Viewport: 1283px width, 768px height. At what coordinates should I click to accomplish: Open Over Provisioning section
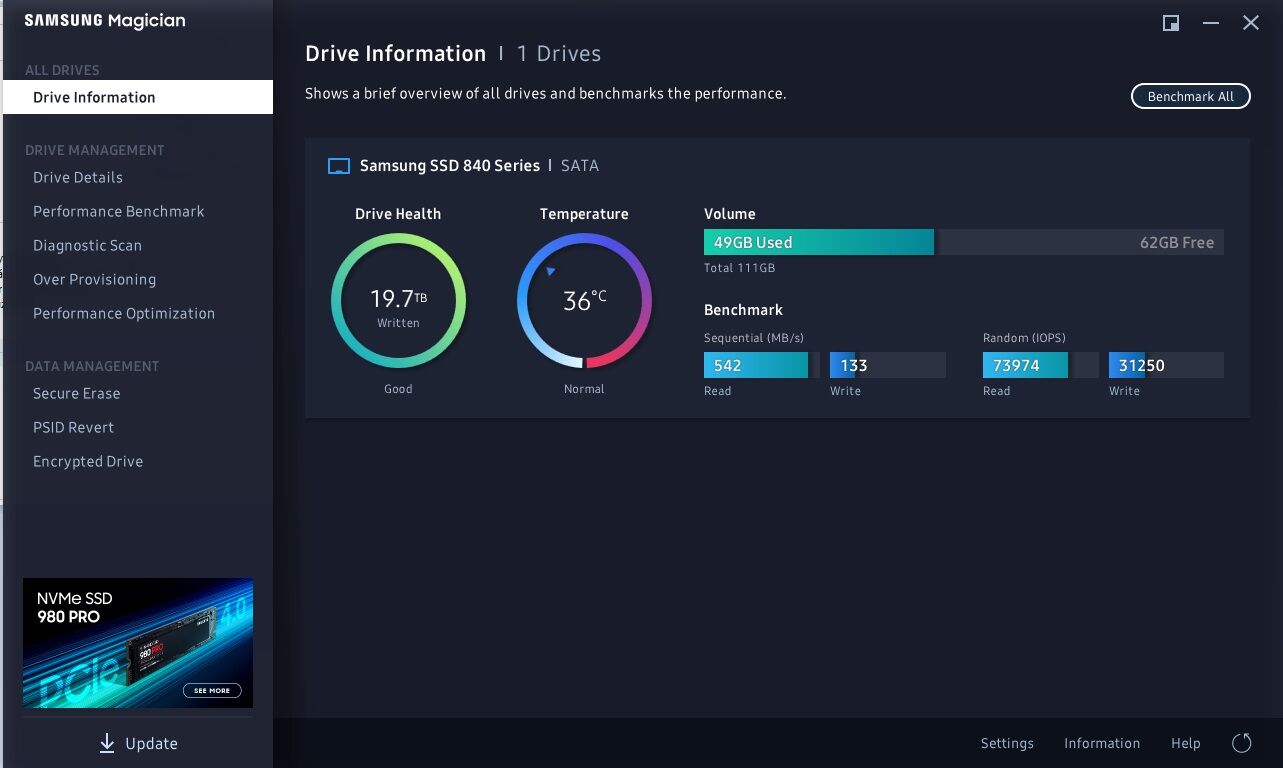[94, 279]
